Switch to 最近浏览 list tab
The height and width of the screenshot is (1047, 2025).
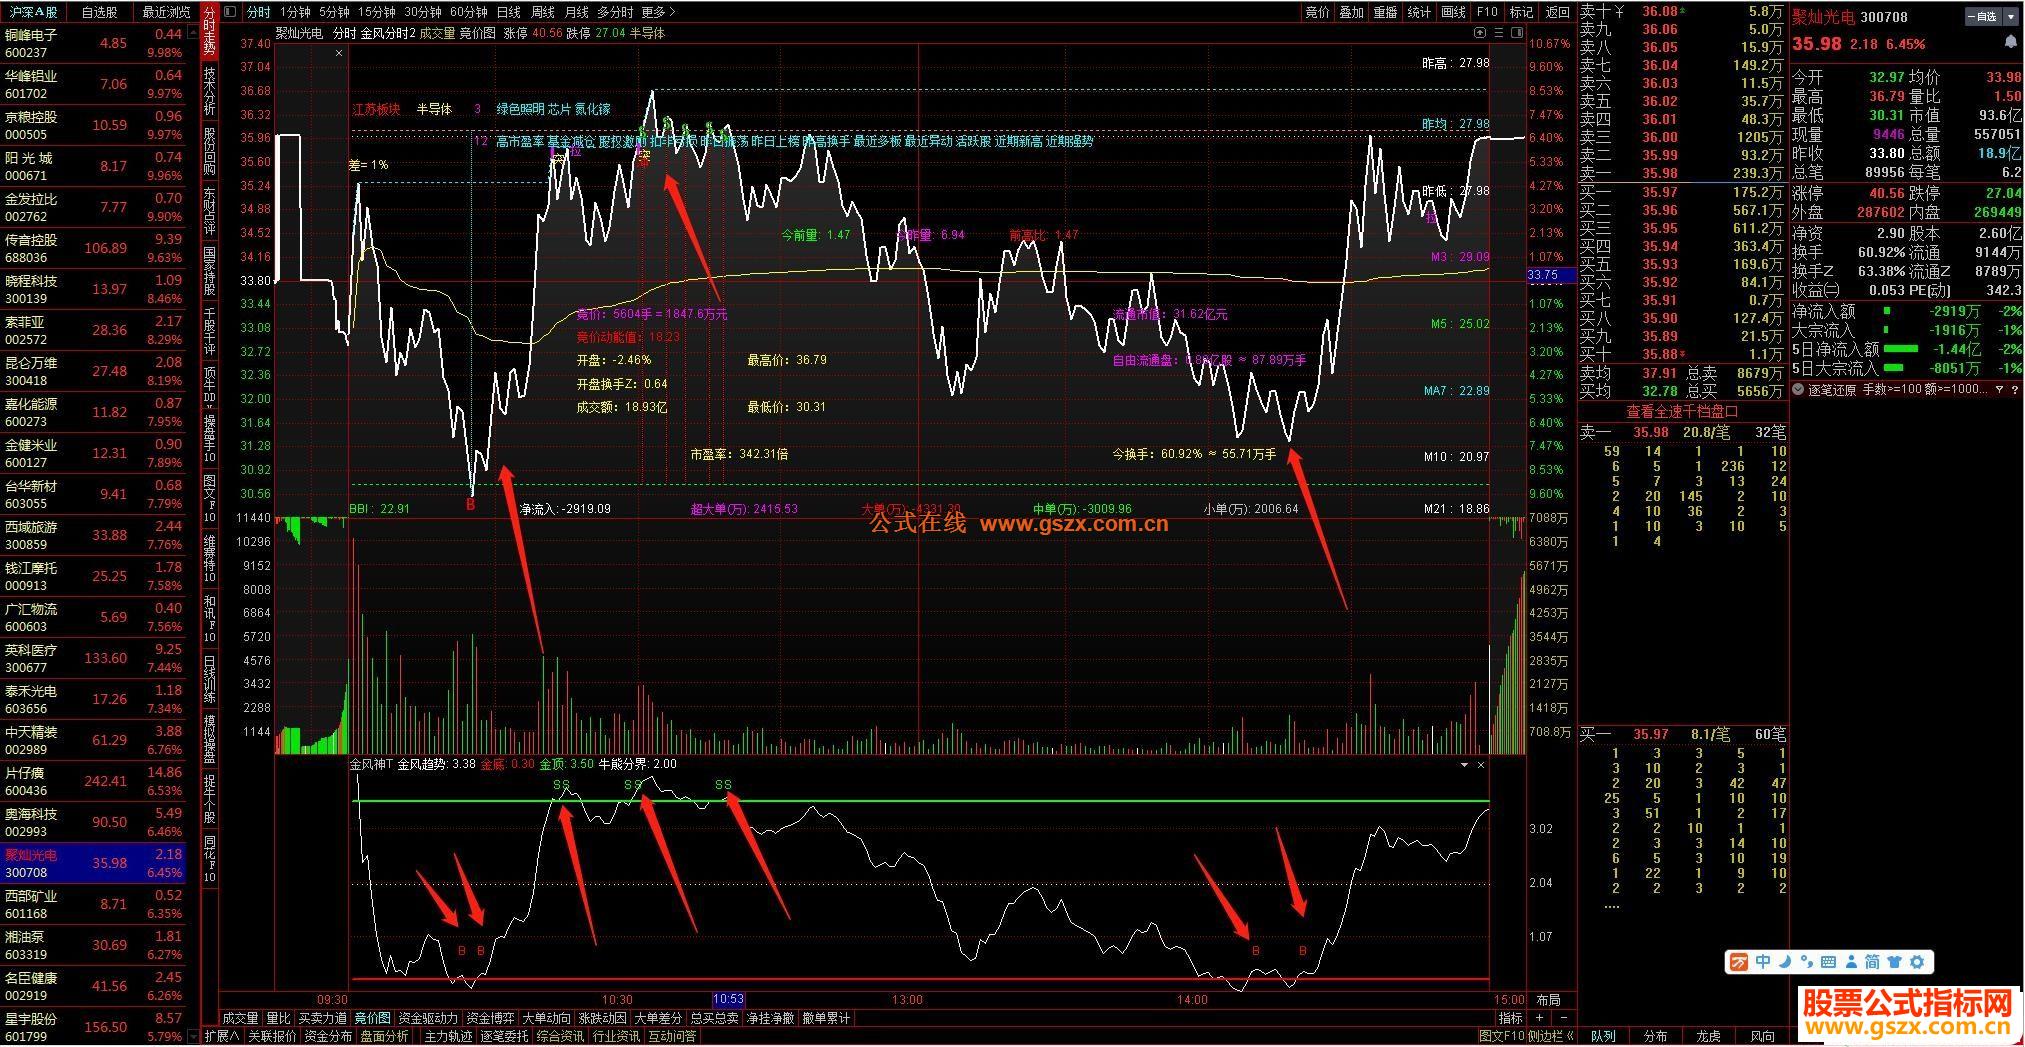(166, 12)
